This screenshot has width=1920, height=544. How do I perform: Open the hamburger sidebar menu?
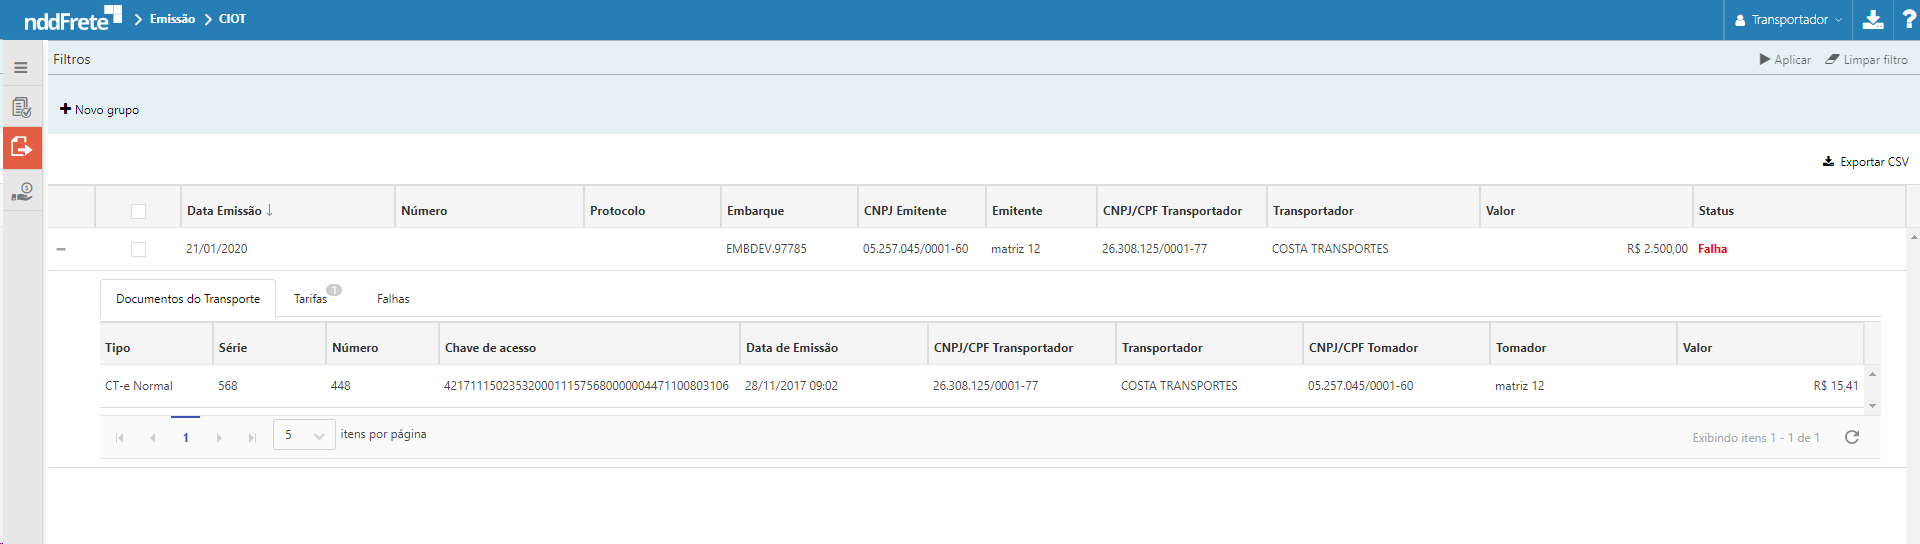tap(21, 67)
